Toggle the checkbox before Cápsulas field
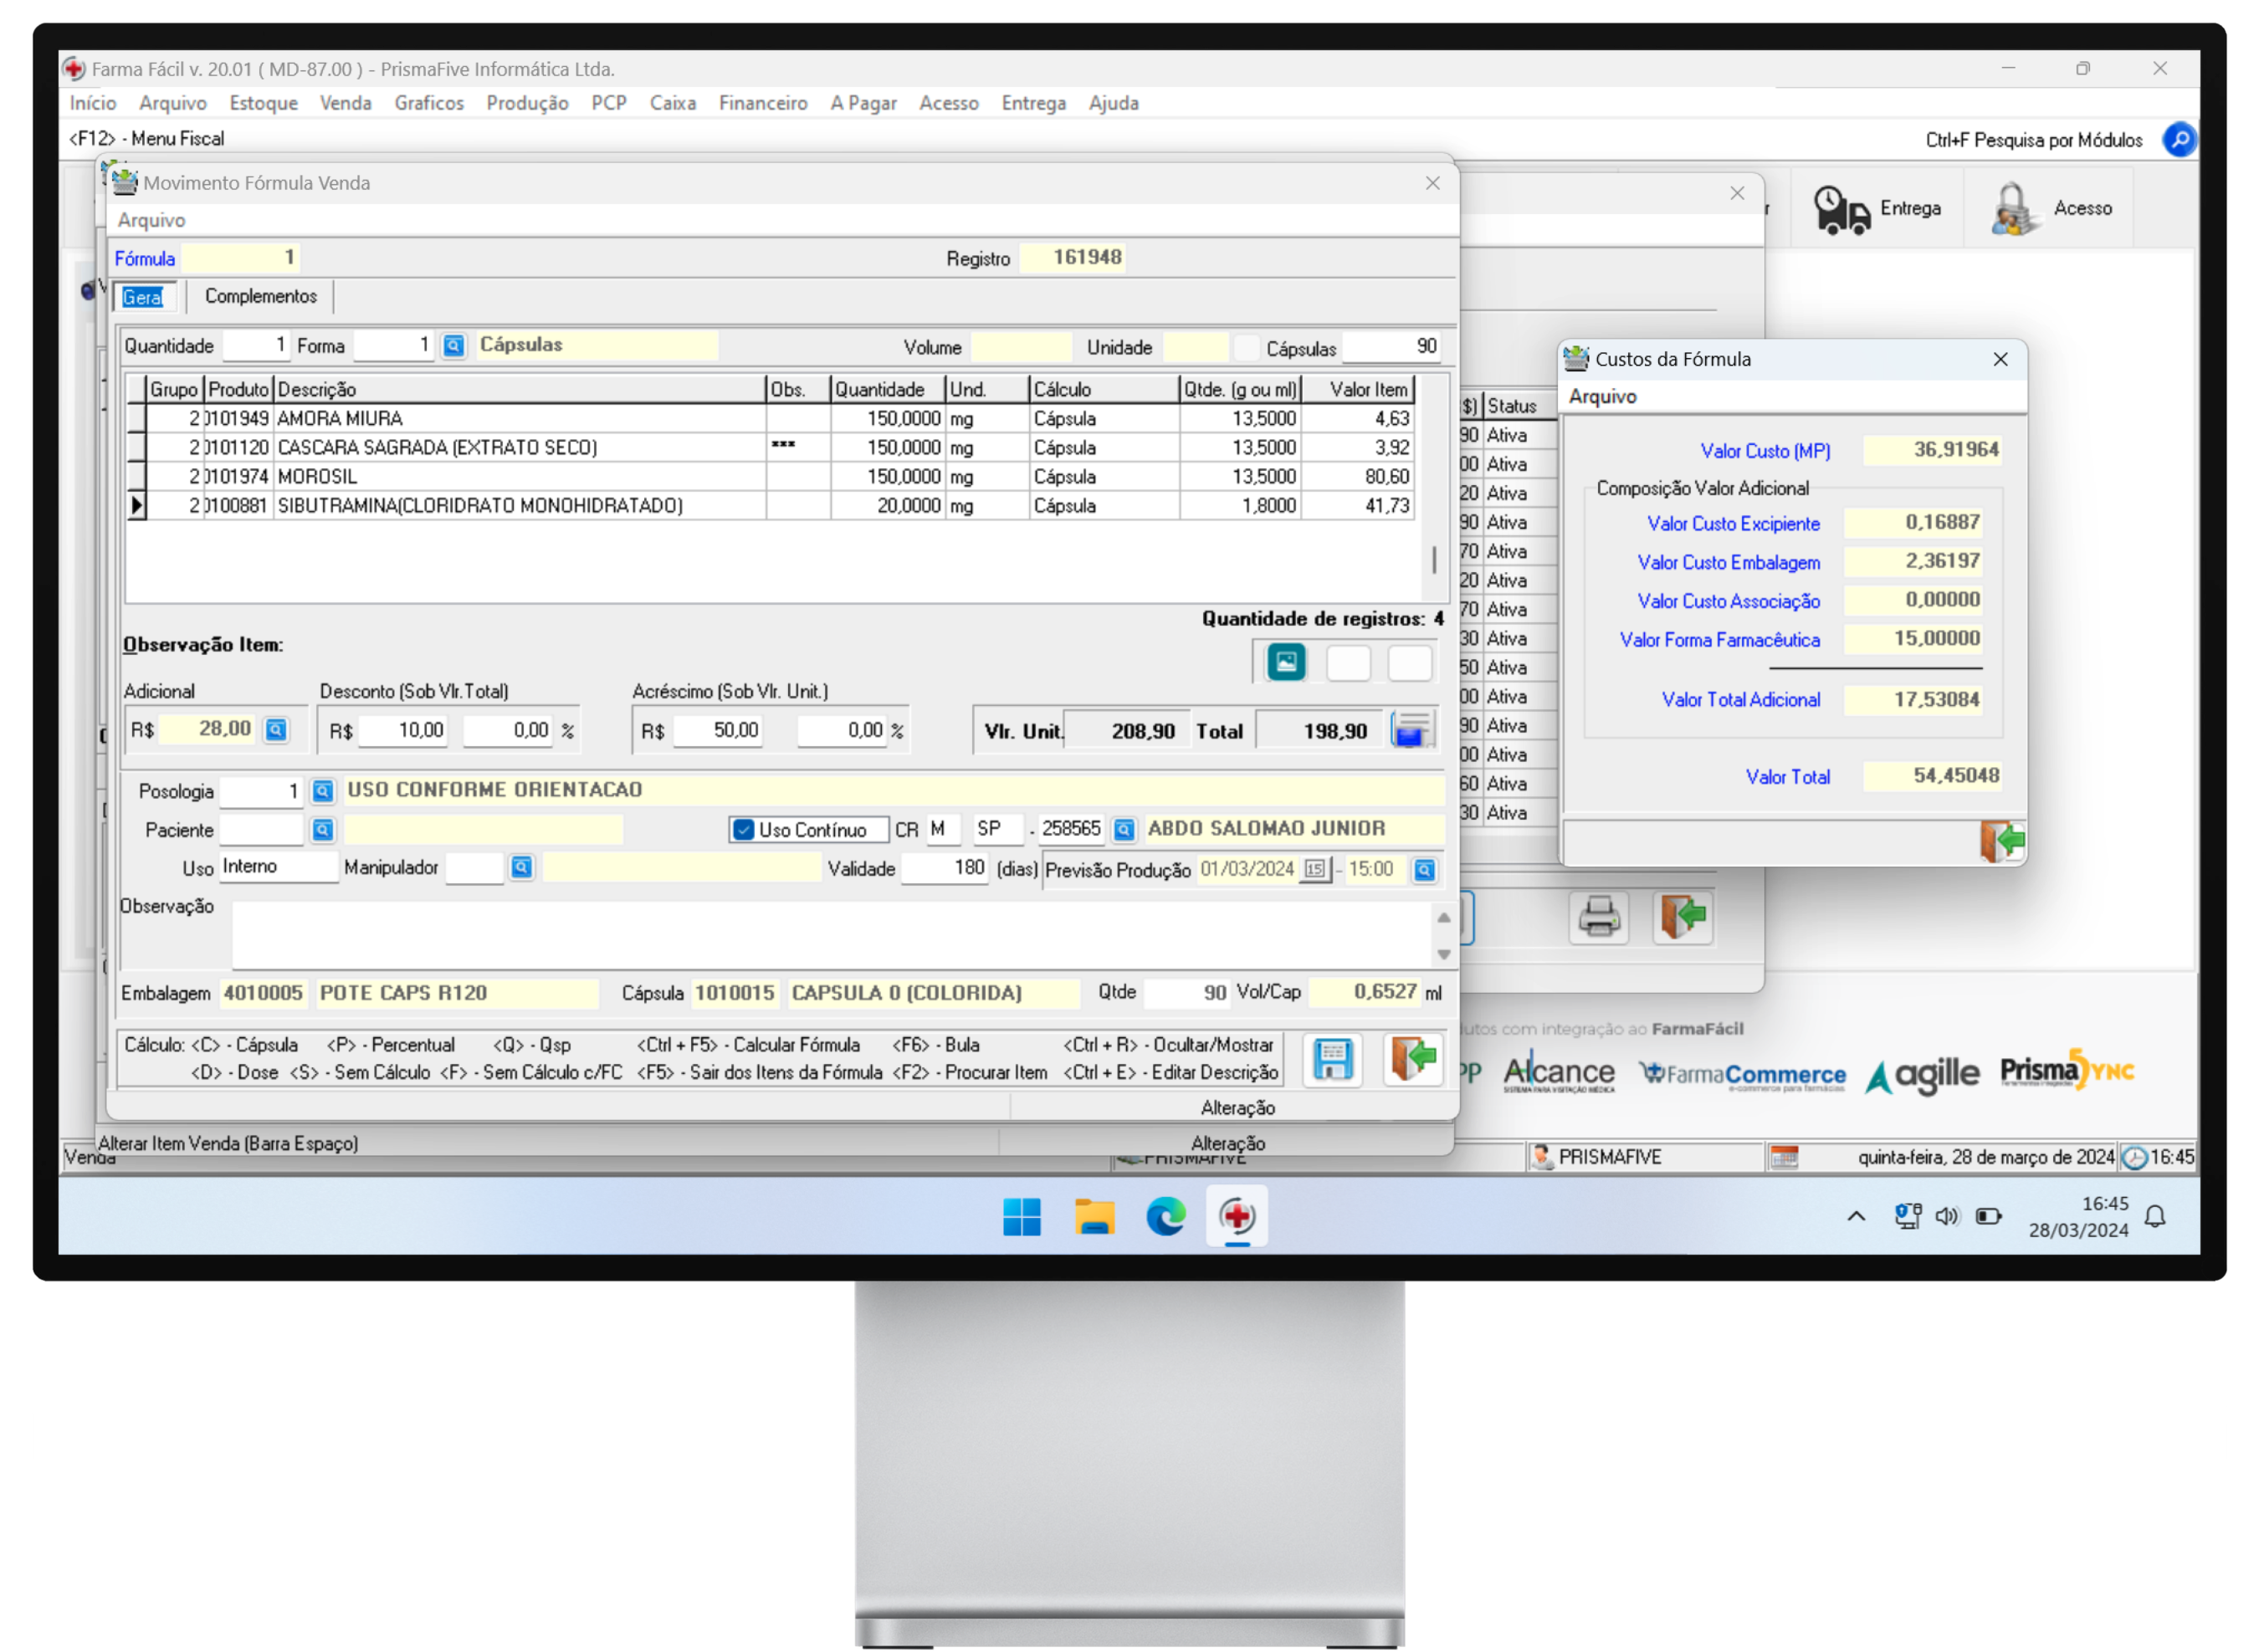Screen dimensions: 2259x1652 [x=1246, y=348]
